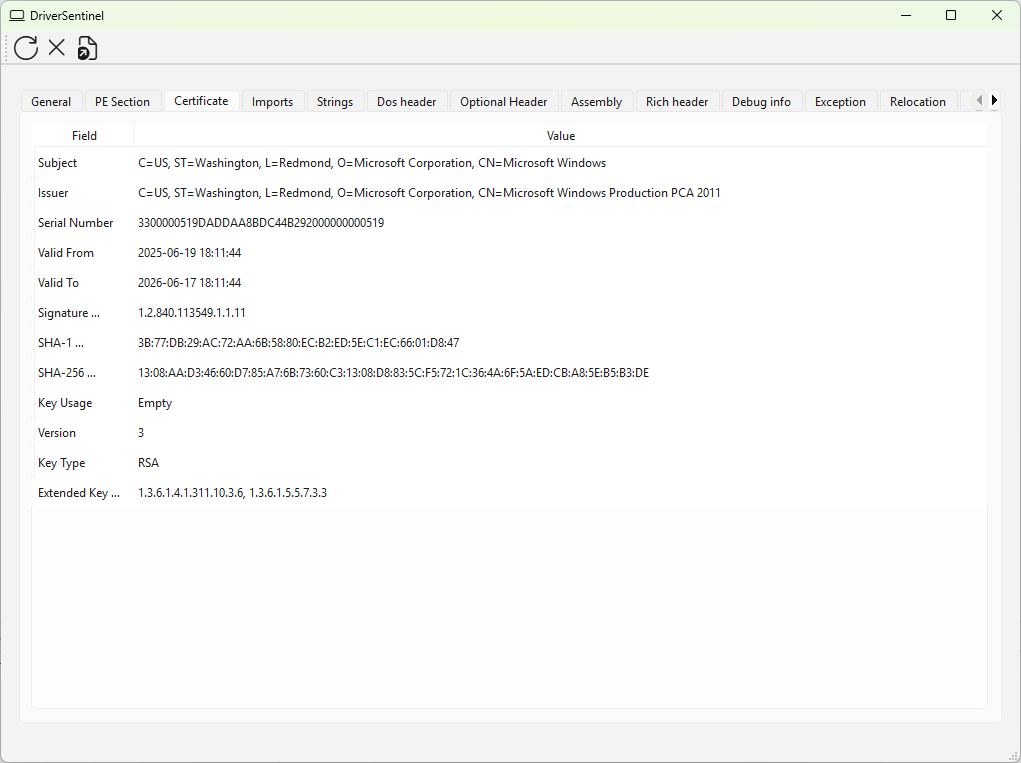Click the X cancel toolbar icon
The image size is (1021, 763).
point(57,47)
